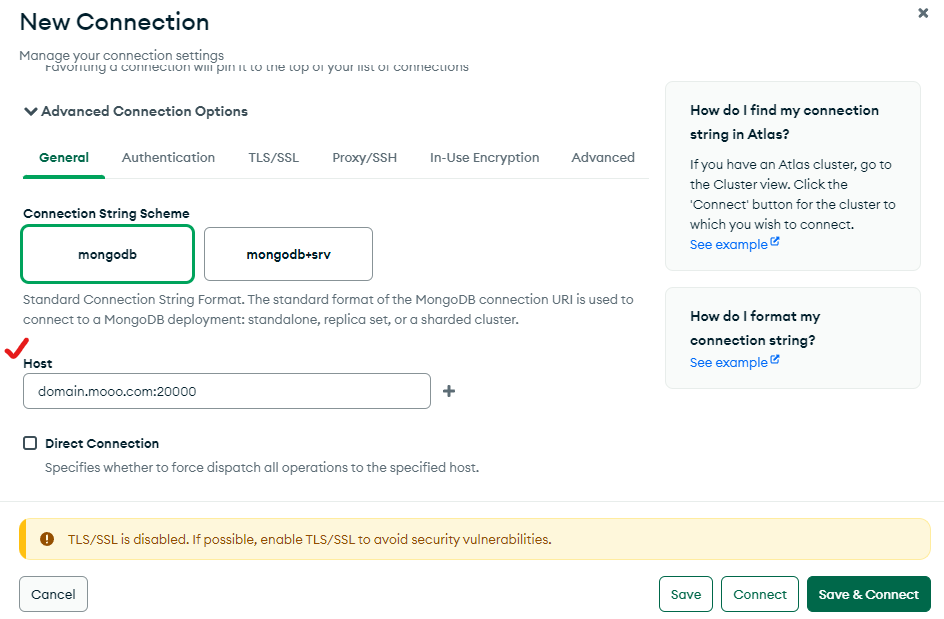Open the In-Use Encryption tab

[484, 158]
